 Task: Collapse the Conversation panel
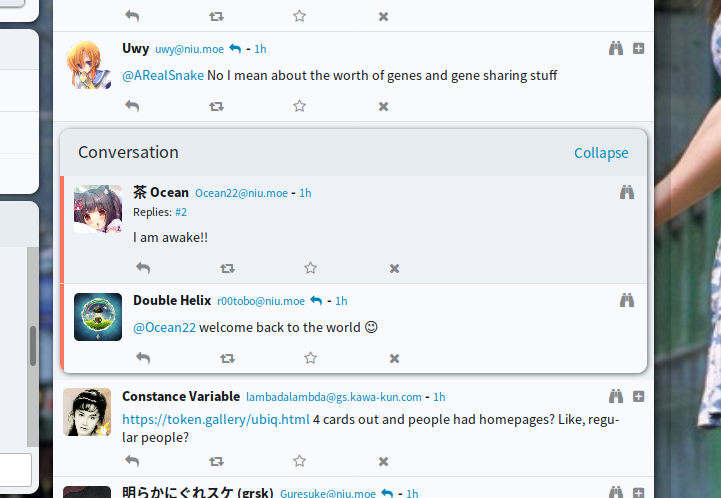601,153
